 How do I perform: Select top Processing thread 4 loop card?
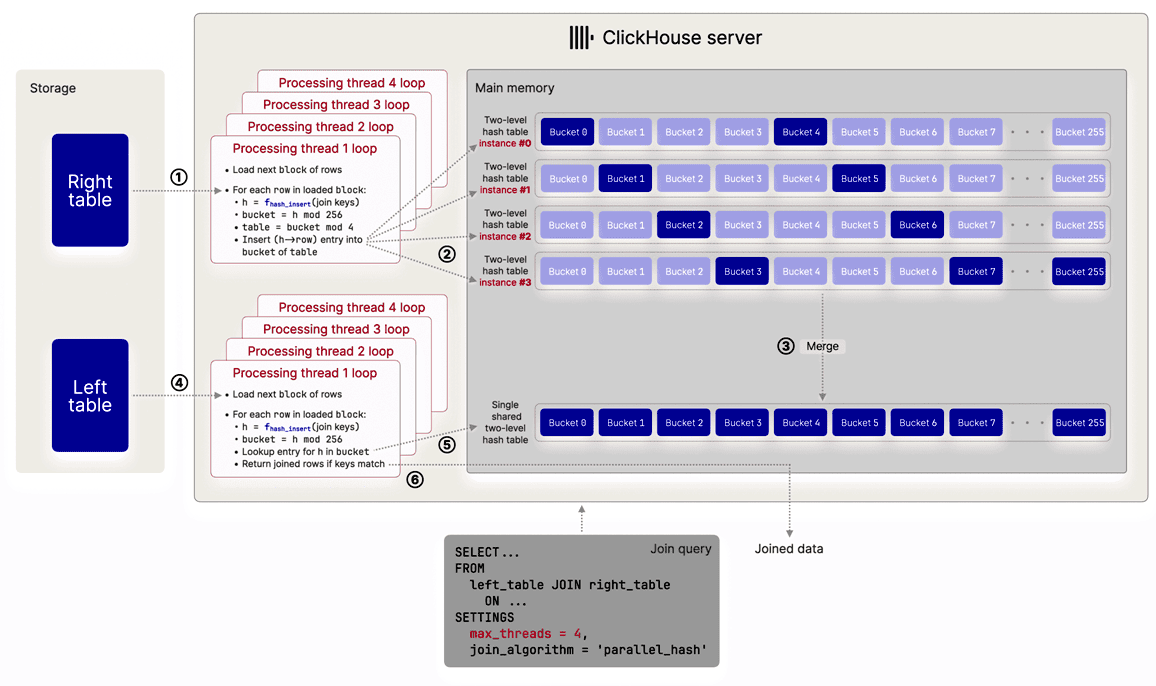(352, 83)
